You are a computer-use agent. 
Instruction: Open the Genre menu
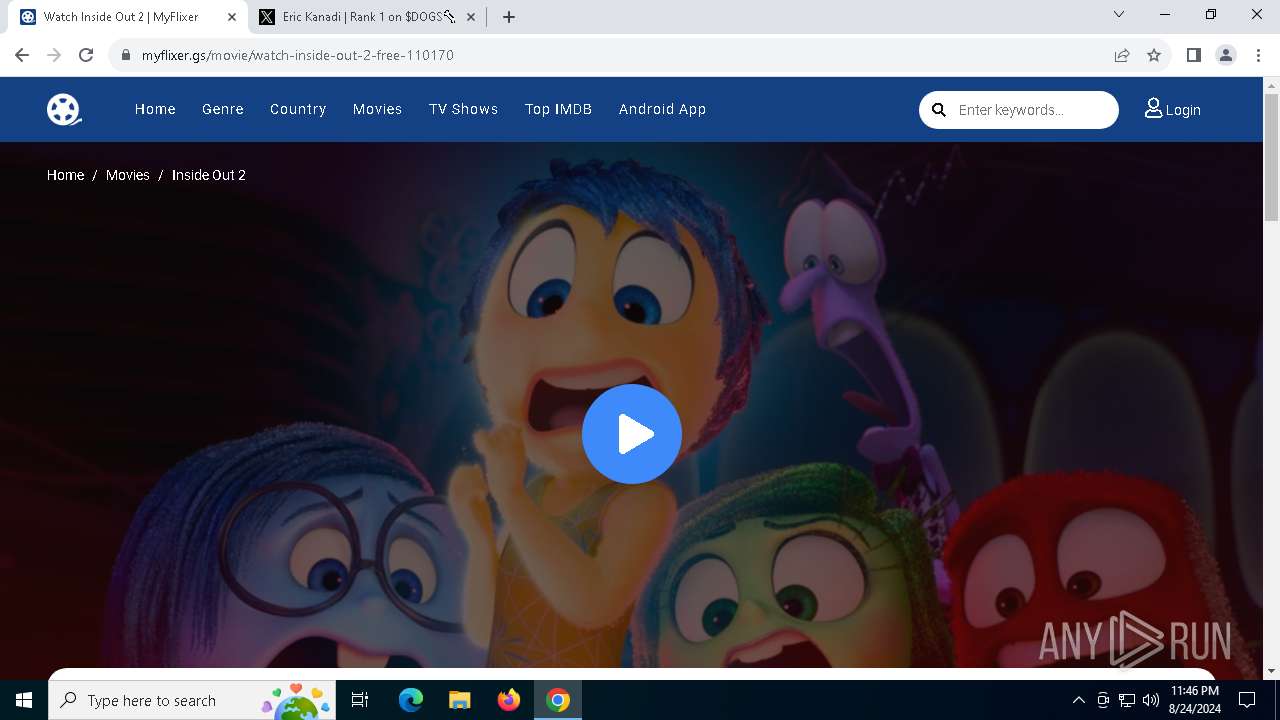coord(223,109)
